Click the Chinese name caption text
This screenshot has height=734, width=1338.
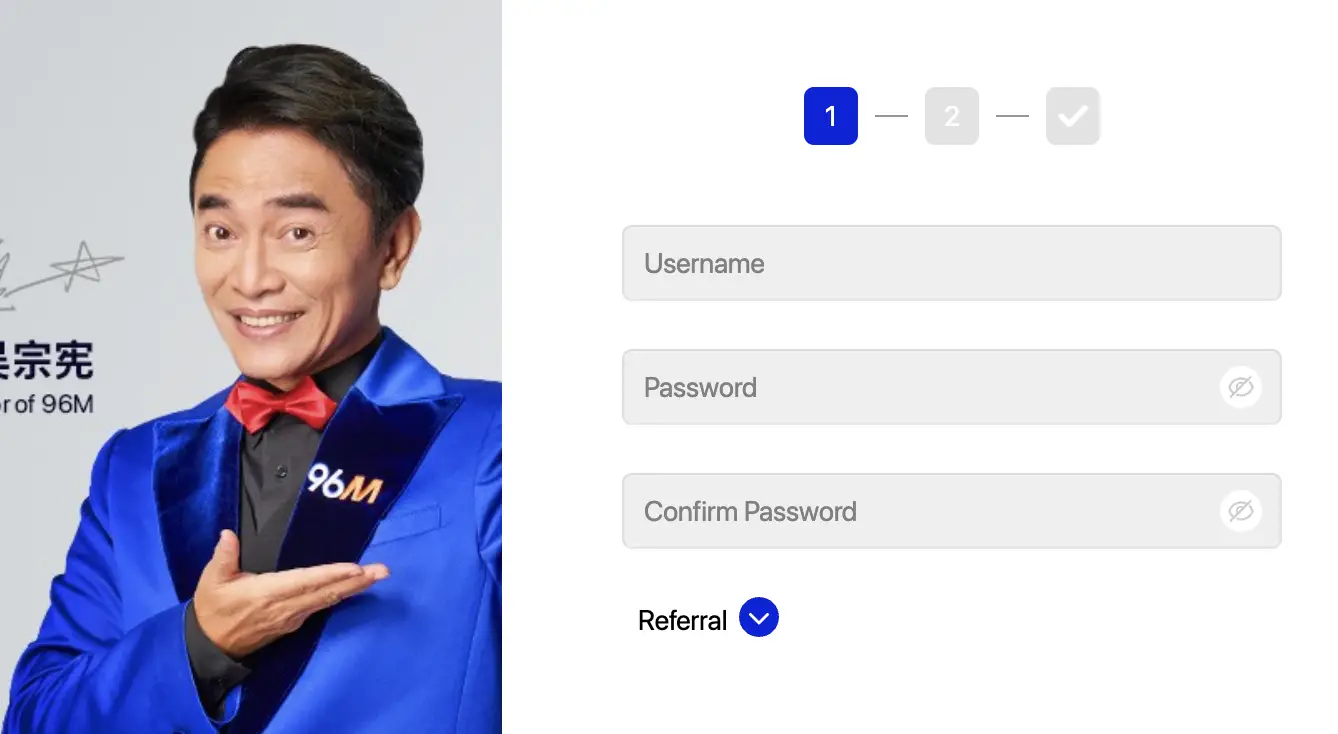(50, 360)
